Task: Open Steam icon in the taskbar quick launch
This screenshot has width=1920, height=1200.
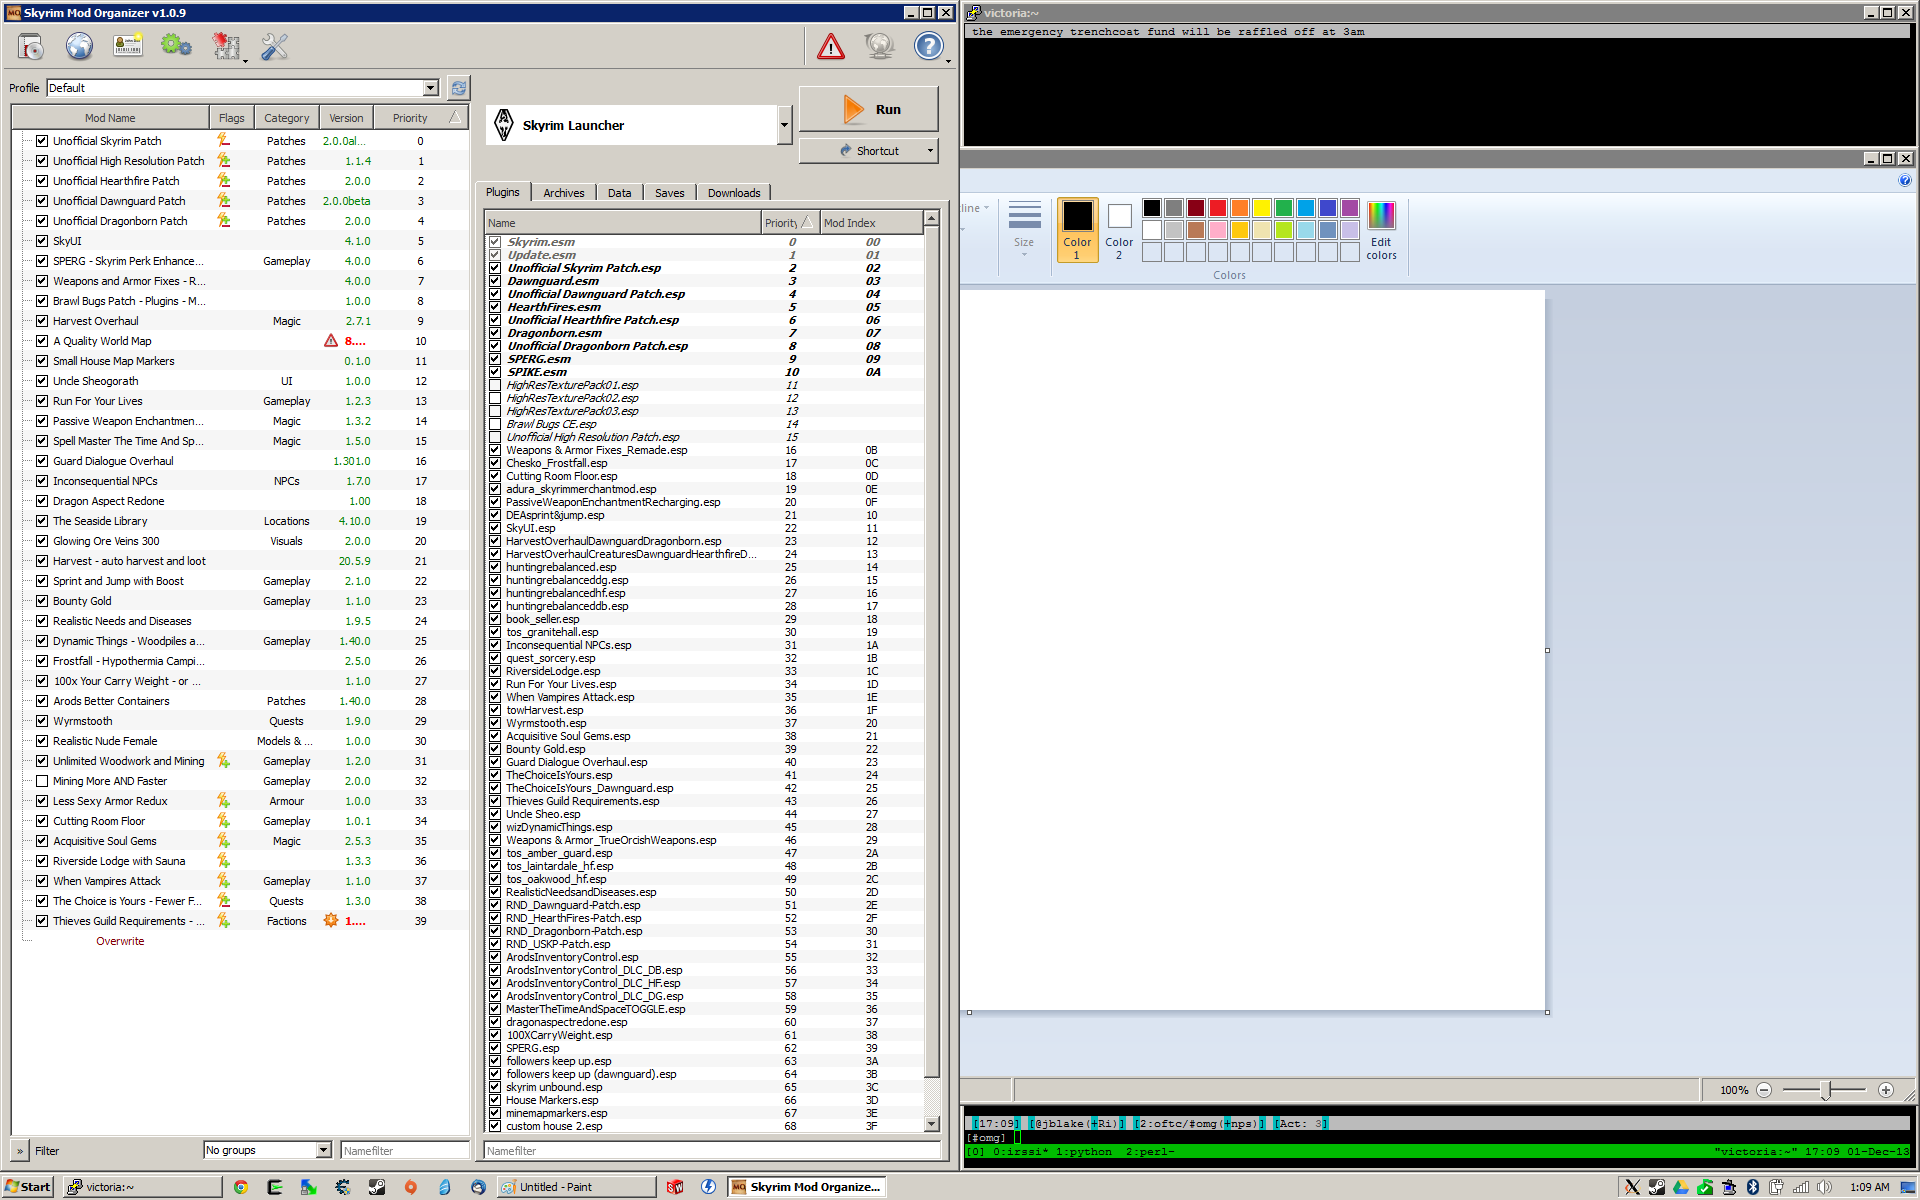Action: click(377, 1187)
